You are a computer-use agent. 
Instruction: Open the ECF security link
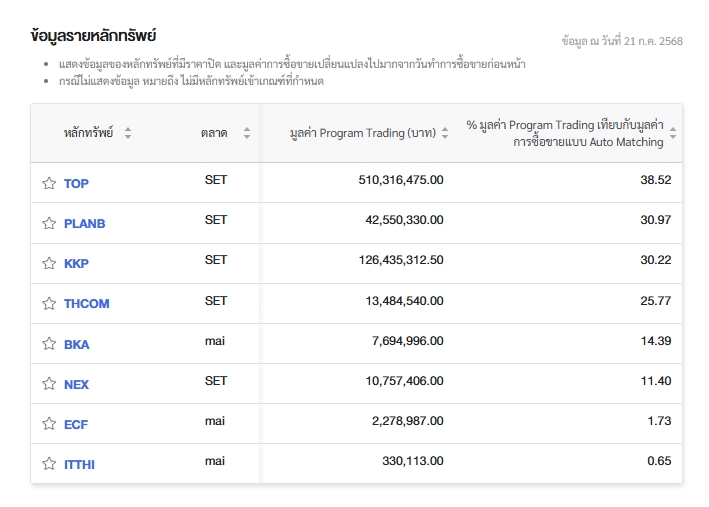tap(76, 425)
